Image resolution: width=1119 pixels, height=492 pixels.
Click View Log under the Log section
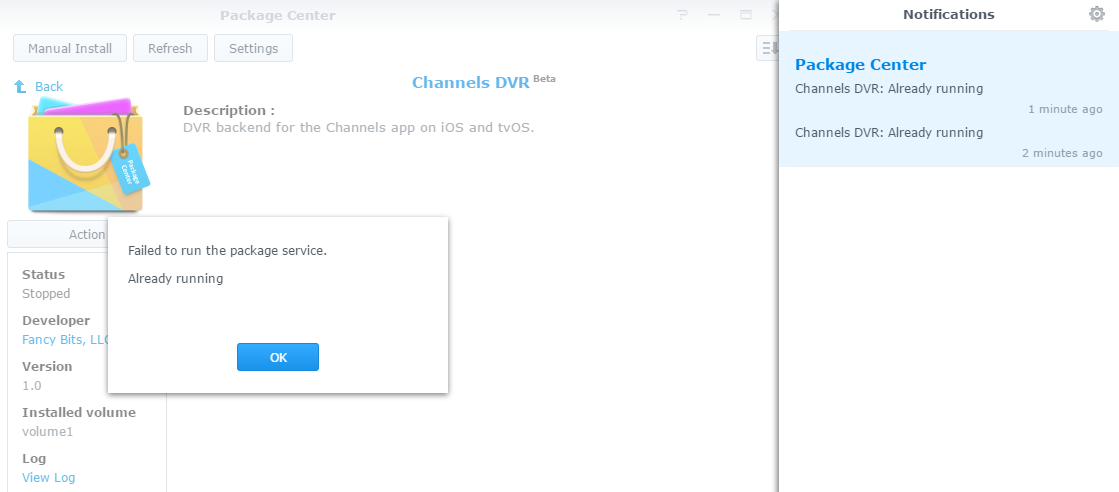[x=48, y=478]
